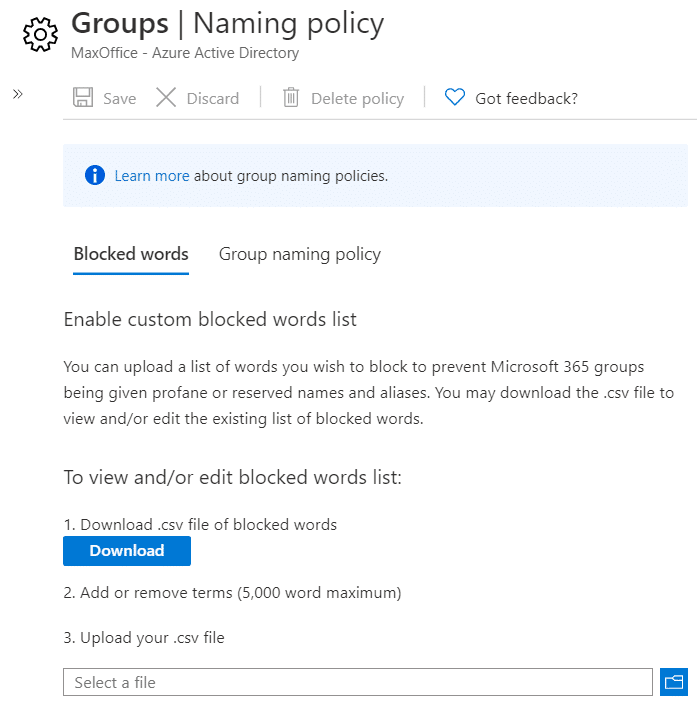Click the Enable custom blocked words list heading
This screenshot has height=719, width=697.
click(210, 319)
